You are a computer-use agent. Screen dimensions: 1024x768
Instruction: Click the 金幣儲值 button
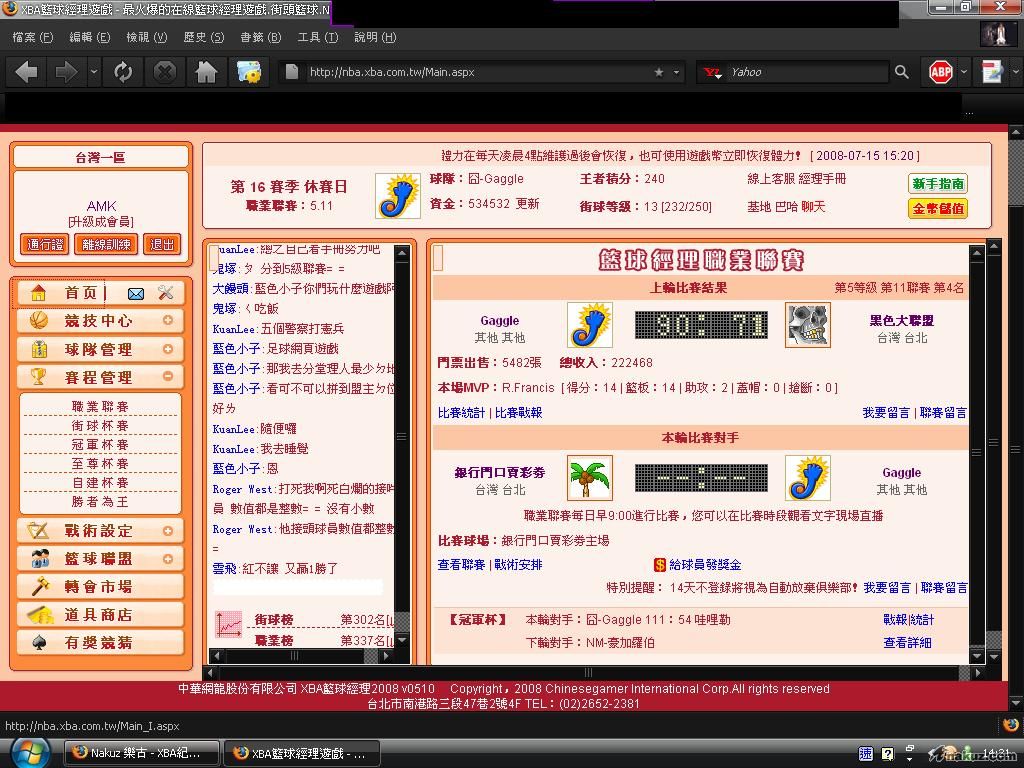[938, 209]
